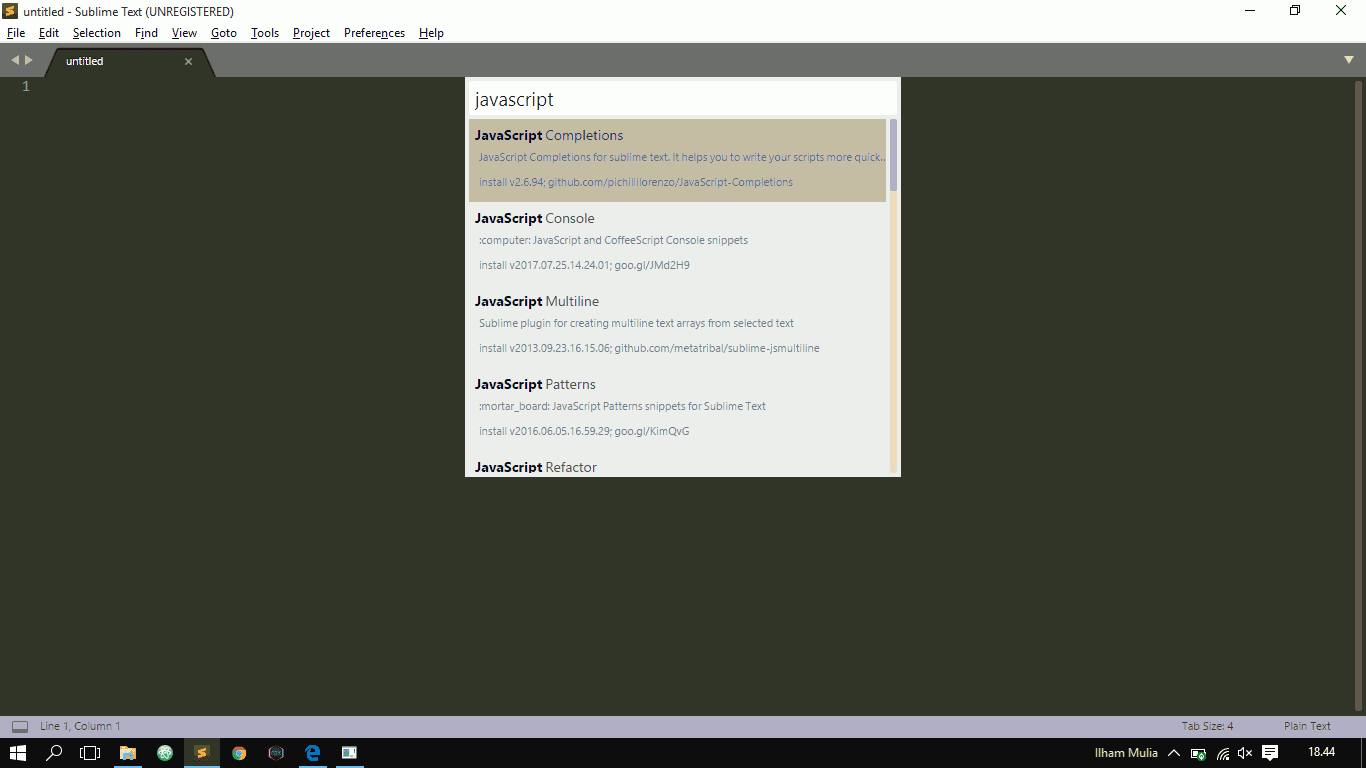Show hidden system tray icons
The width and height of the screenshot is (1366, 768).
(x=1174, y=753)
